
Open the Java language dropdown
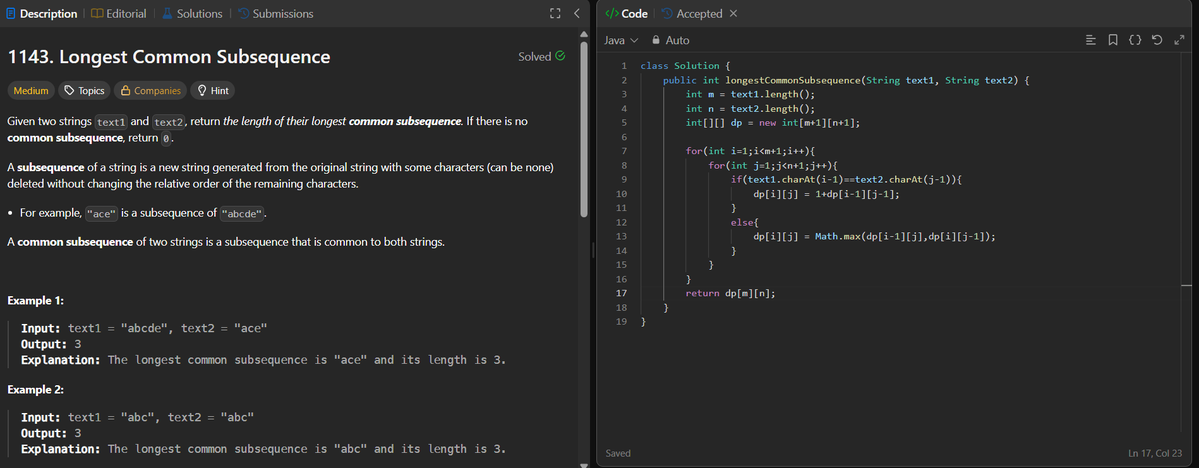point(621,40)
